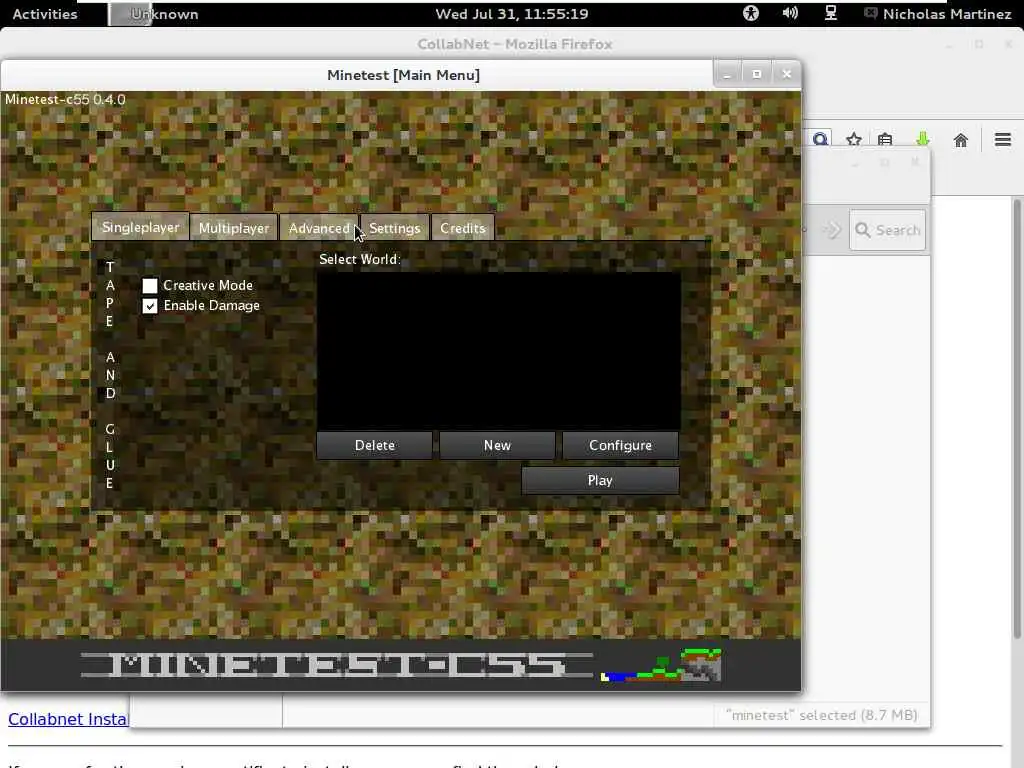The image size is (1024, 768).
Task: Close the Minetest Main Menu window
Action: [x=787, y=74]
